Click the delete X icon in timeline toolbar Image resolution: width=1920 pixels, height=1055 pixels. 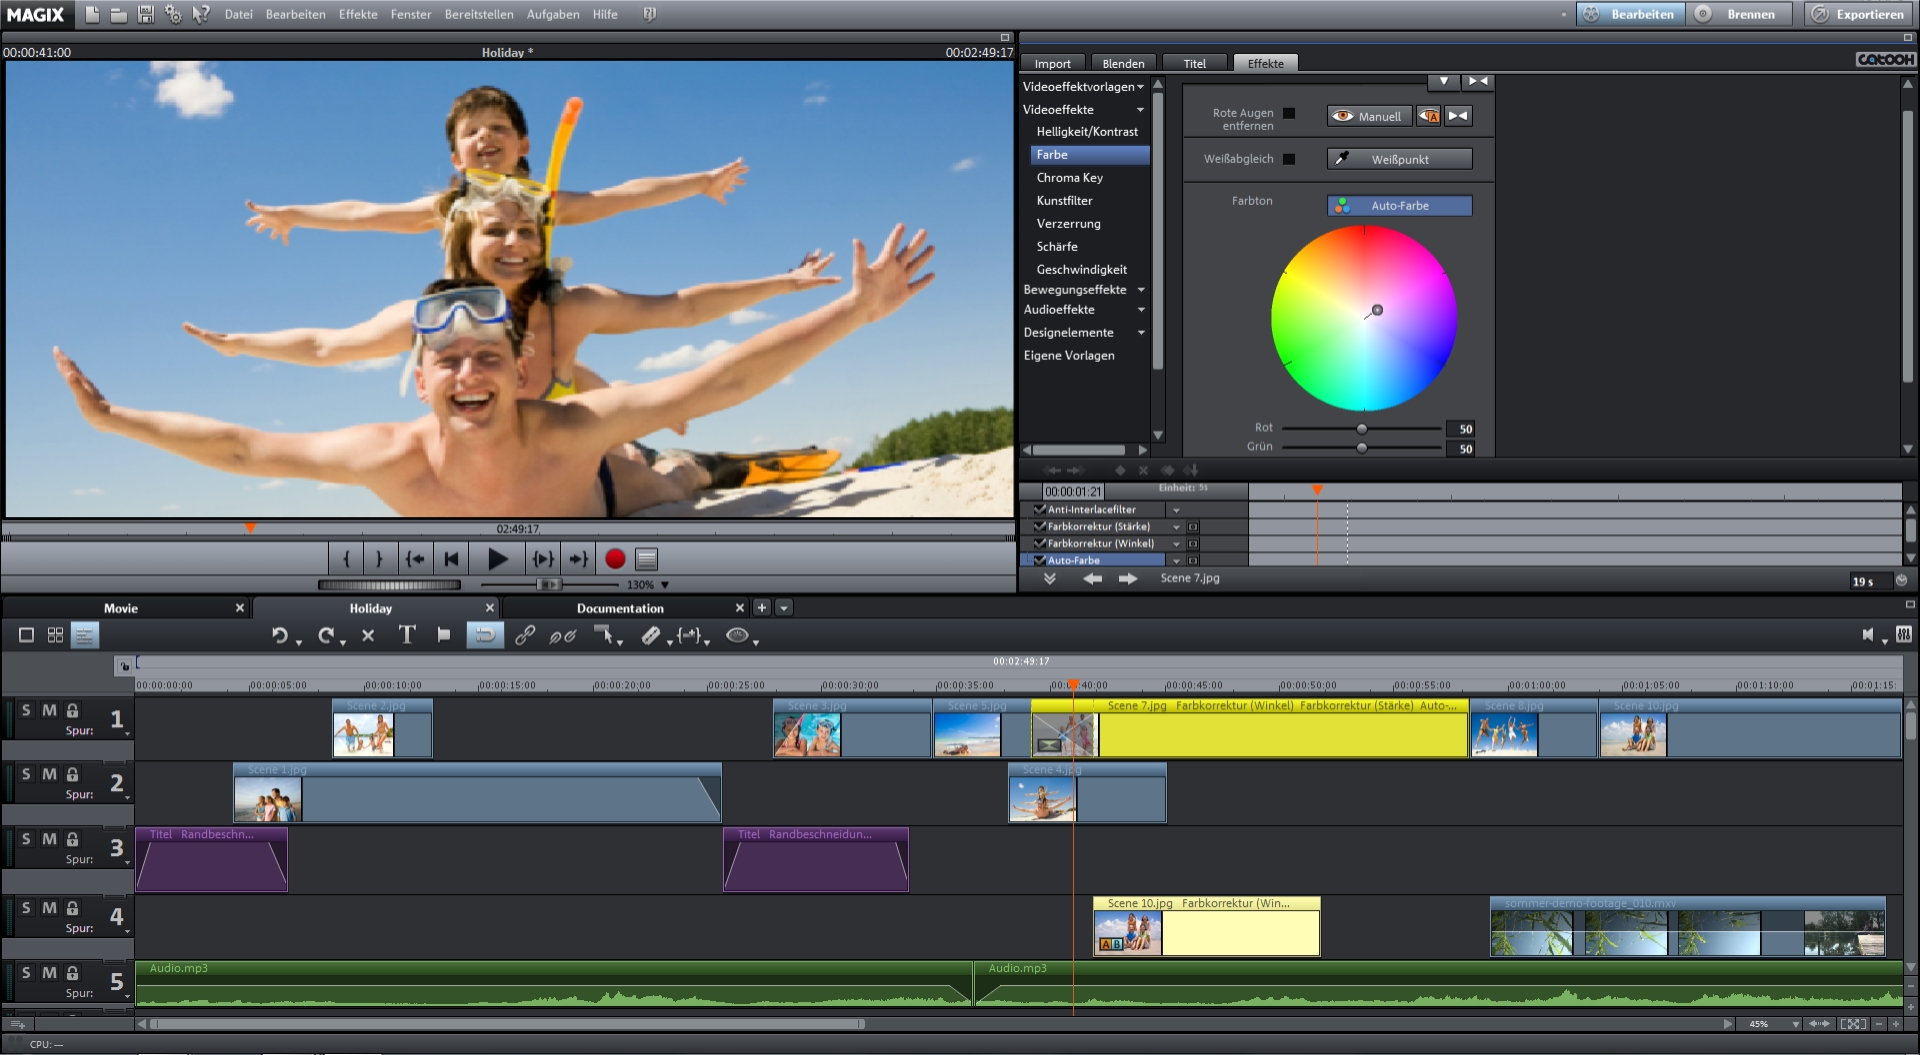(x=368, y=635)
